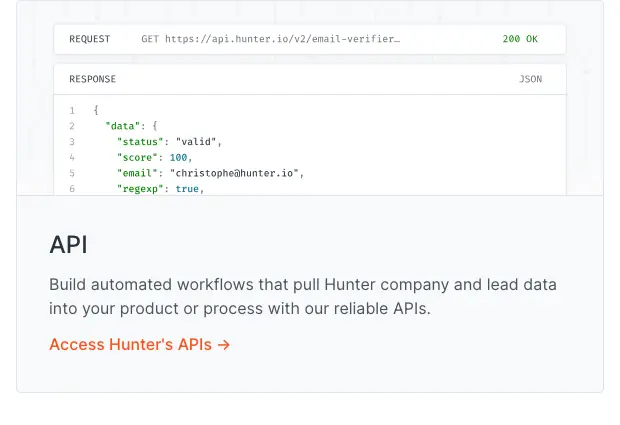Click line number 1 opening brace
Viewport: 620px width, 425px height.
96,110
